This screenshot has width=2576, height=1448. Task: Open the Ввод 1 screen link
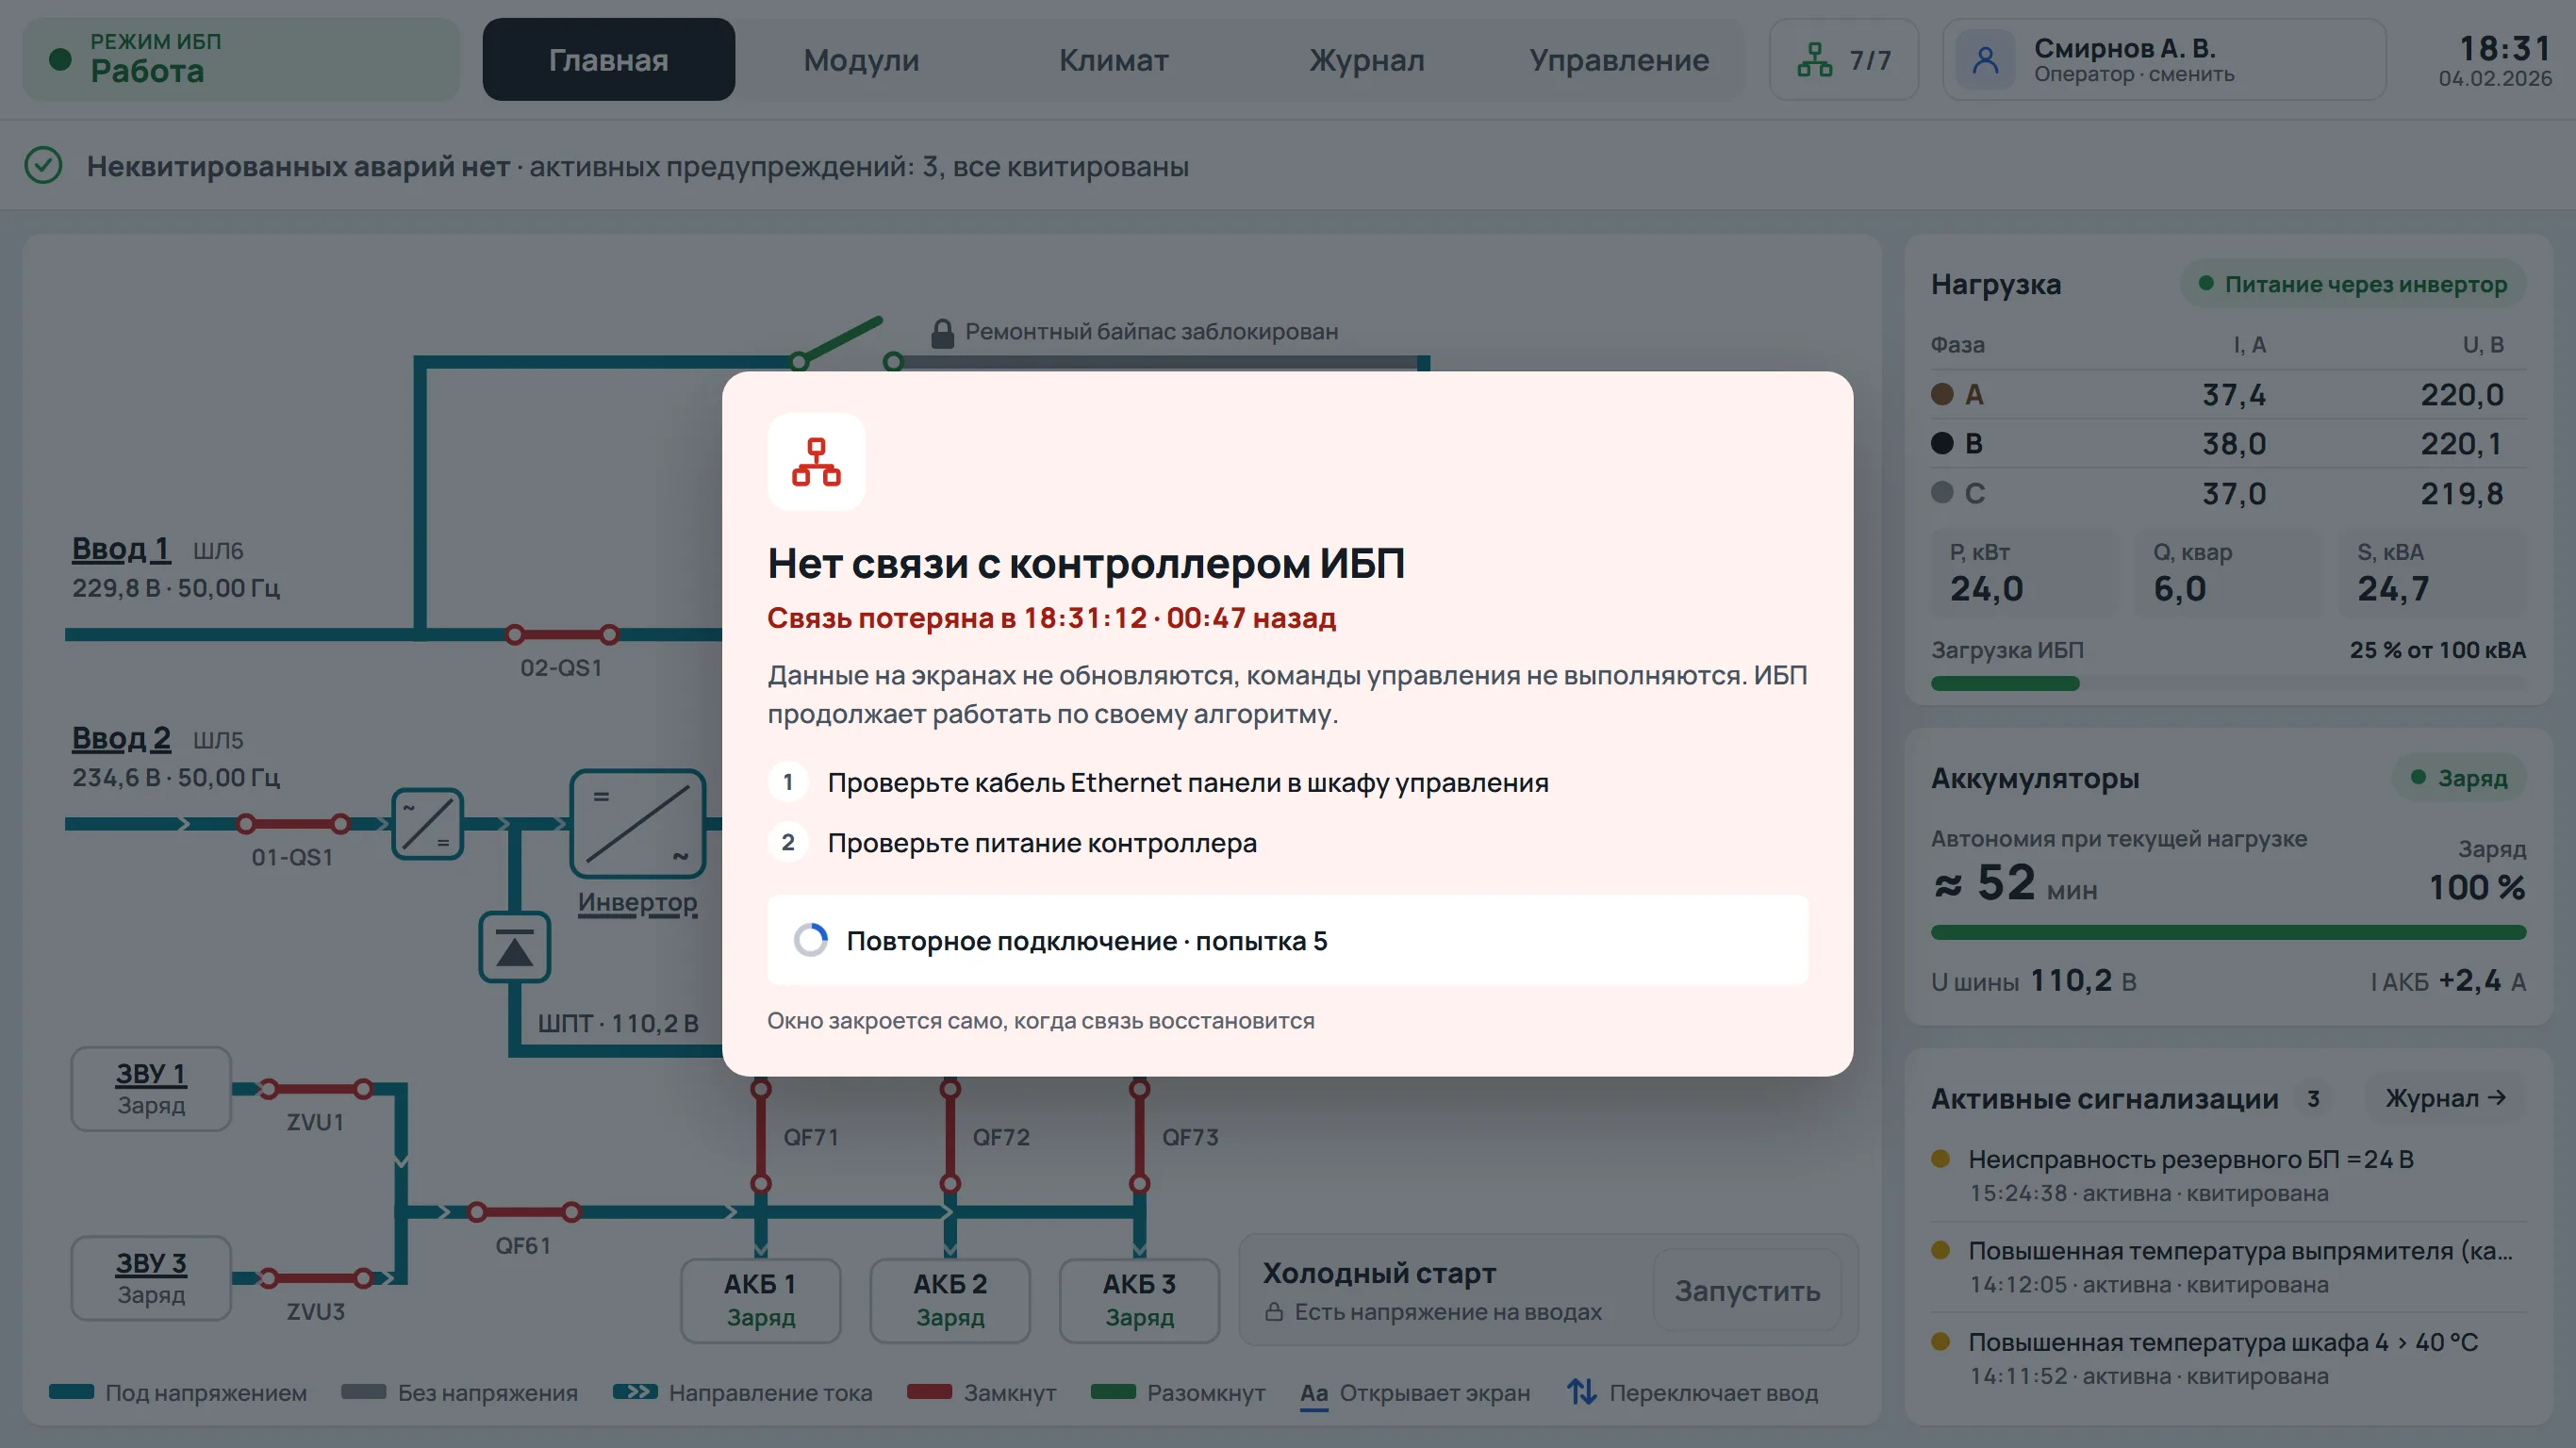pyautogui.click(x=121, y=549)
